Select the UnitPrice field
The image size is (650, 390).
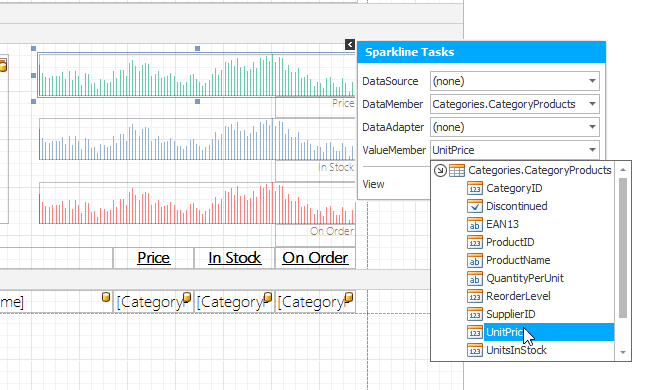pyautogui.click(x=548, y=332)
